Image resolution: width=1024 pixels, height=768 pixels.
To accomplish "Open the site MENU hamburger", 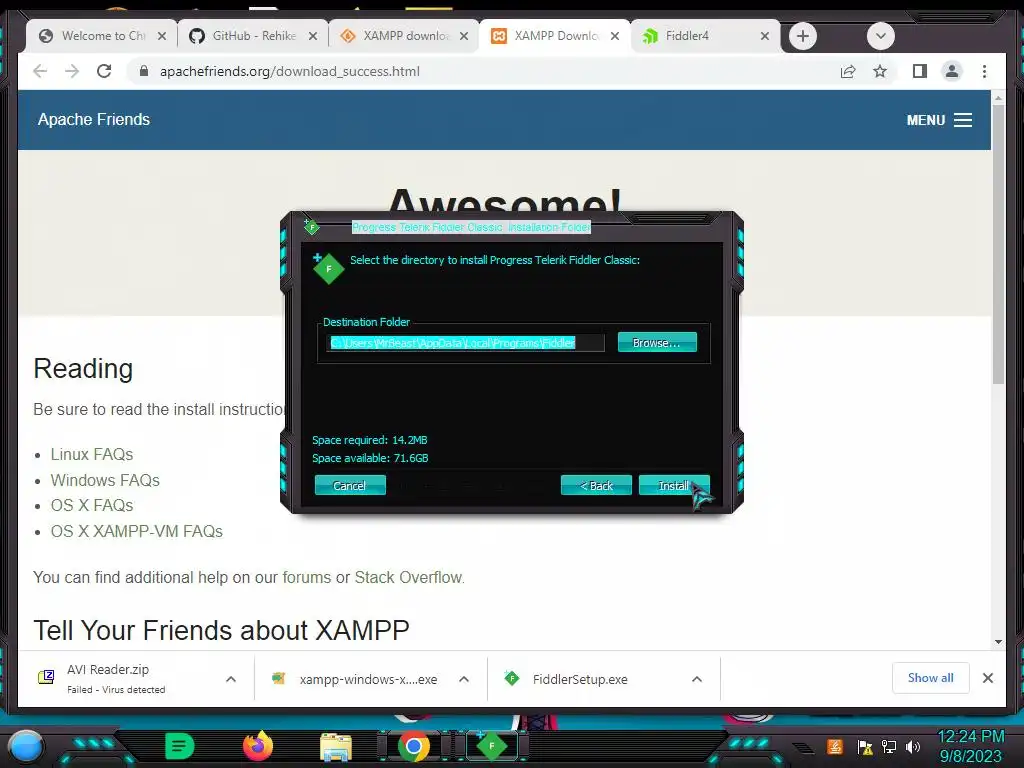I will 939,120.
